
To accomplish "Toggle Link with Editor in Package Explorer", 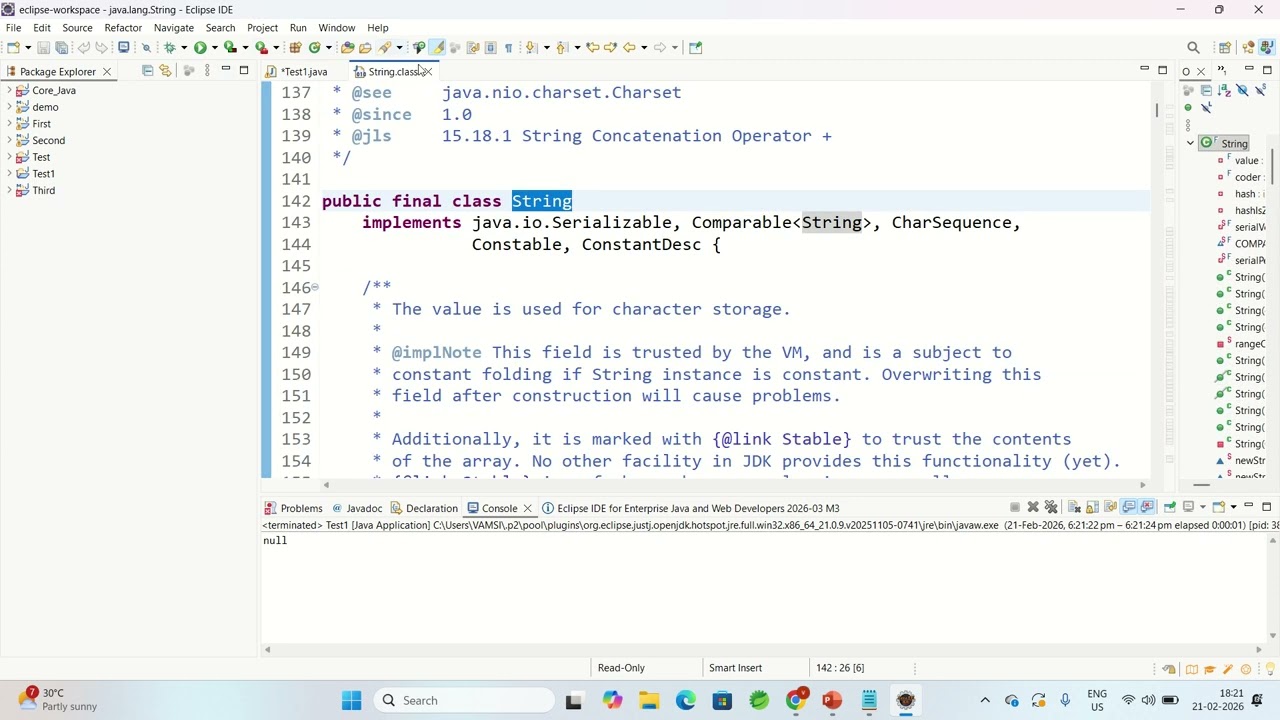I will coord(165,70).
